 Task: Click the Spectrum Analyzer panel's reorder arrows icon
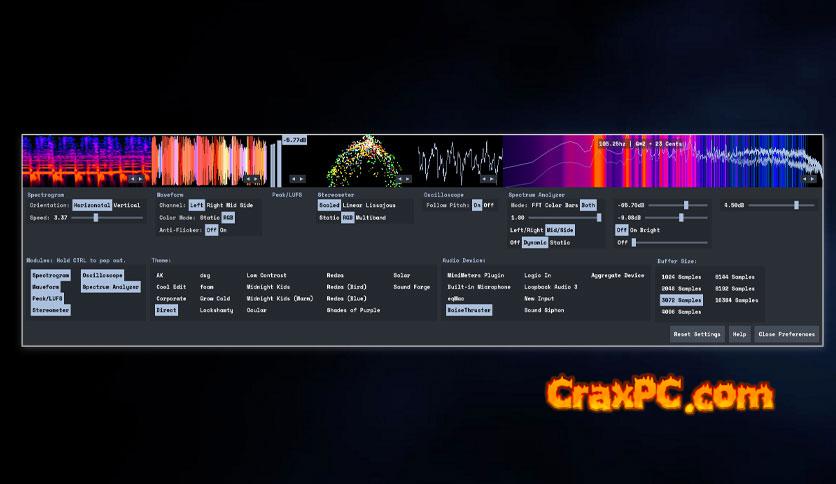[807, 179]
